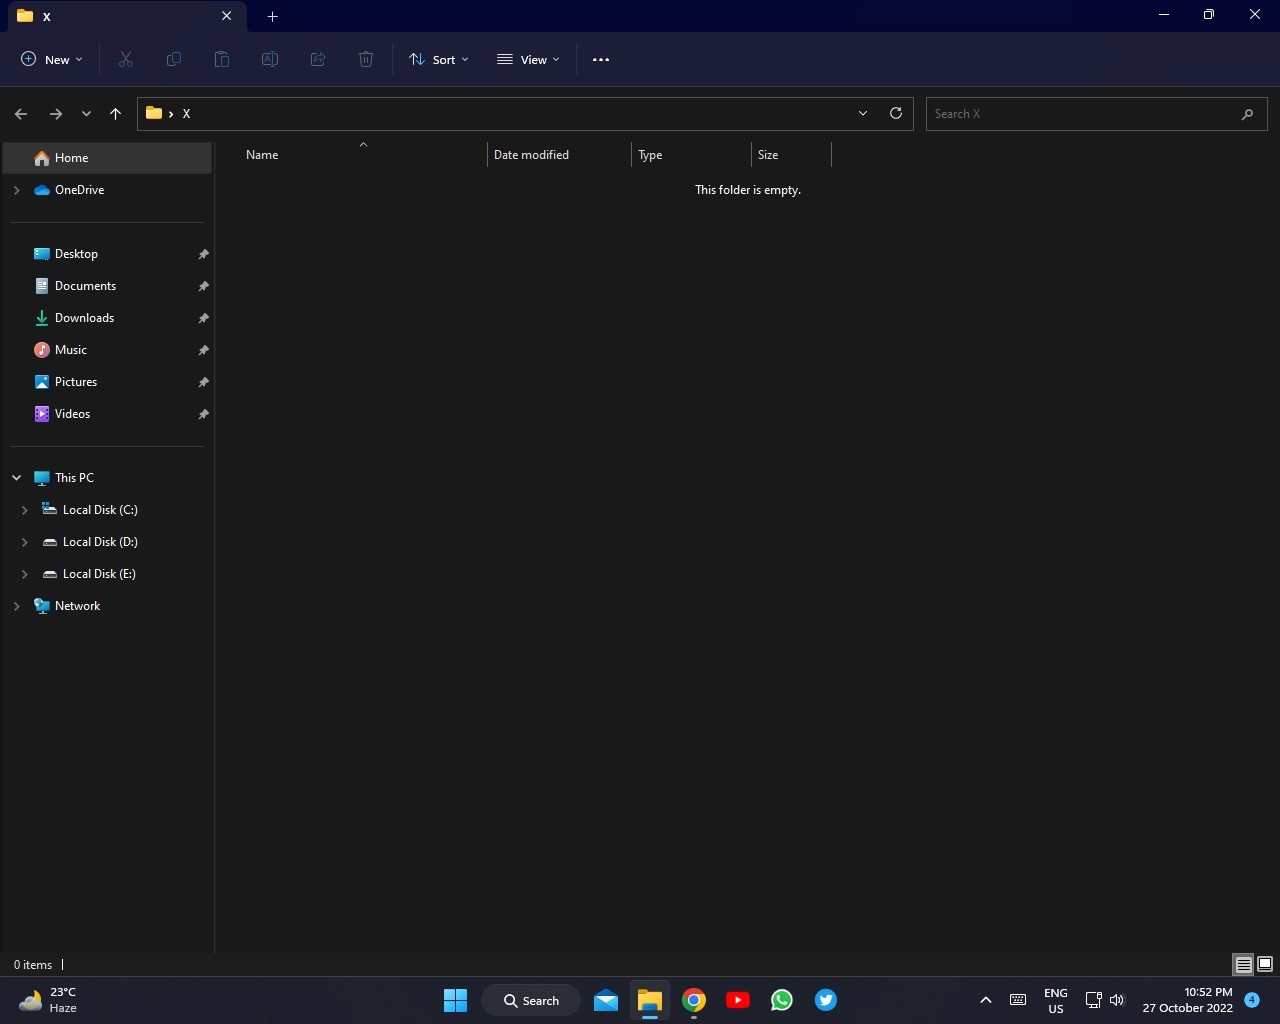
Task: Expand Local Disk (C:) node
Action: [25, 510]
